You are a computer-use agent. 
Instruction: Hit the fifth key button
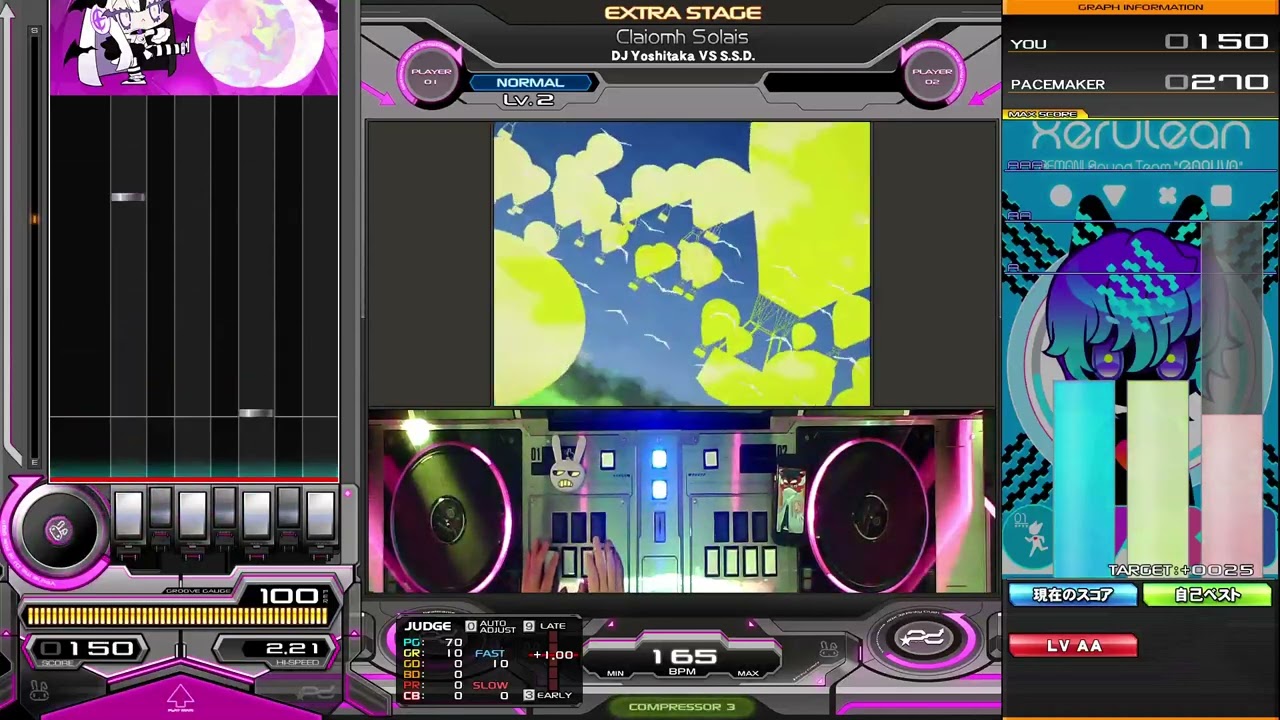tap(256, 514)
